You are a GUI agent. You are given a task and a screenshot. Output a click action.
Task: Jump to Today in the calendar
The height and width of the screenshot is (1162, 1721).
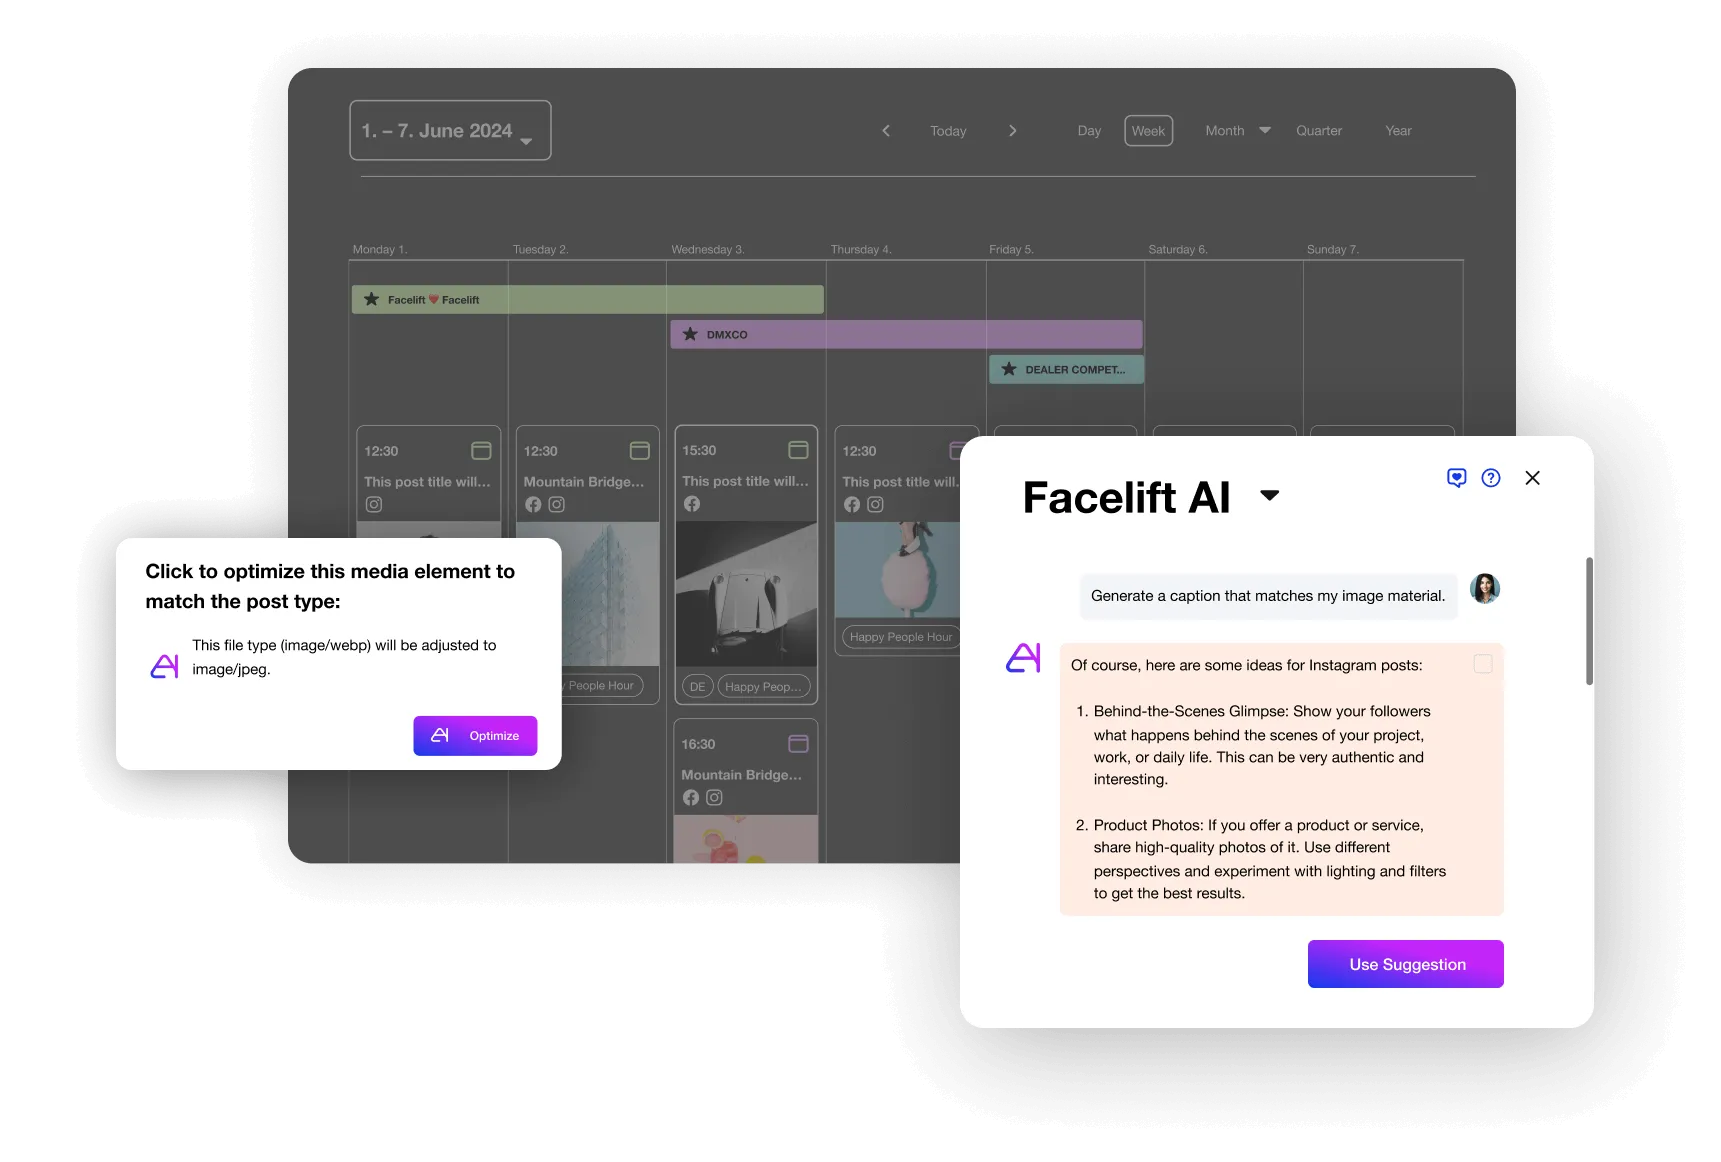click(x=948, y=131)
